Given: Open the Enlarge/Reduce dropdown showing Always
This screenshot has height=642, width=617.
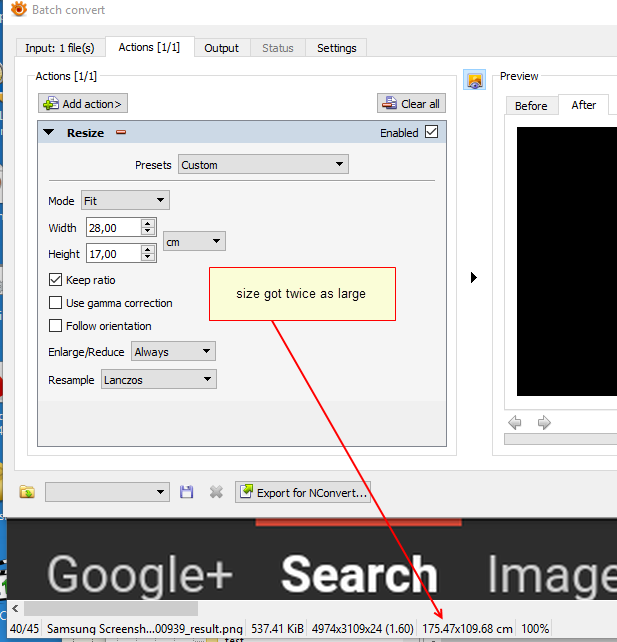Looking at the screenshot, I should pyautogui.click(x=173, y=351).
